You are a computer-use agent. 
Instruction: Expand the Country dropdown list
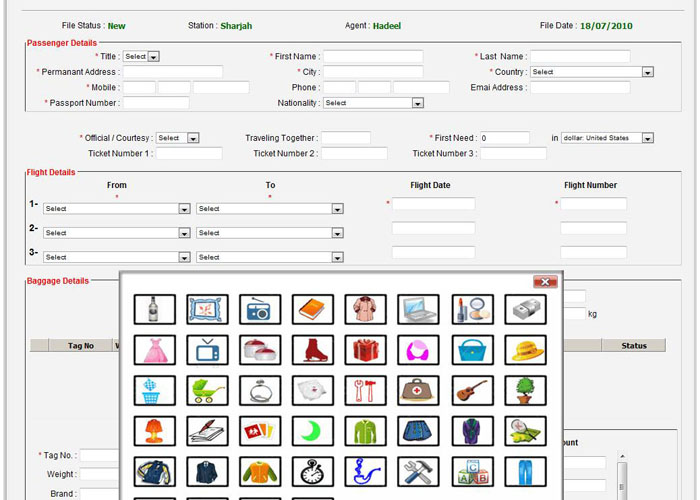[591, 72]
